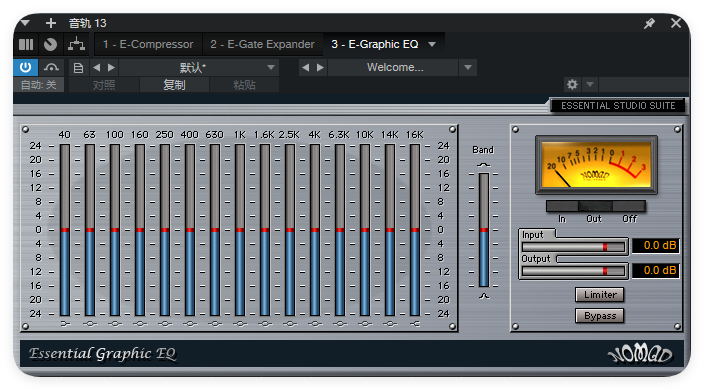The width and height of the screenshot is (704, 390).
Task: Expand the E-Graphic EQ tab dropdown arrow
Action: (432, 44)
